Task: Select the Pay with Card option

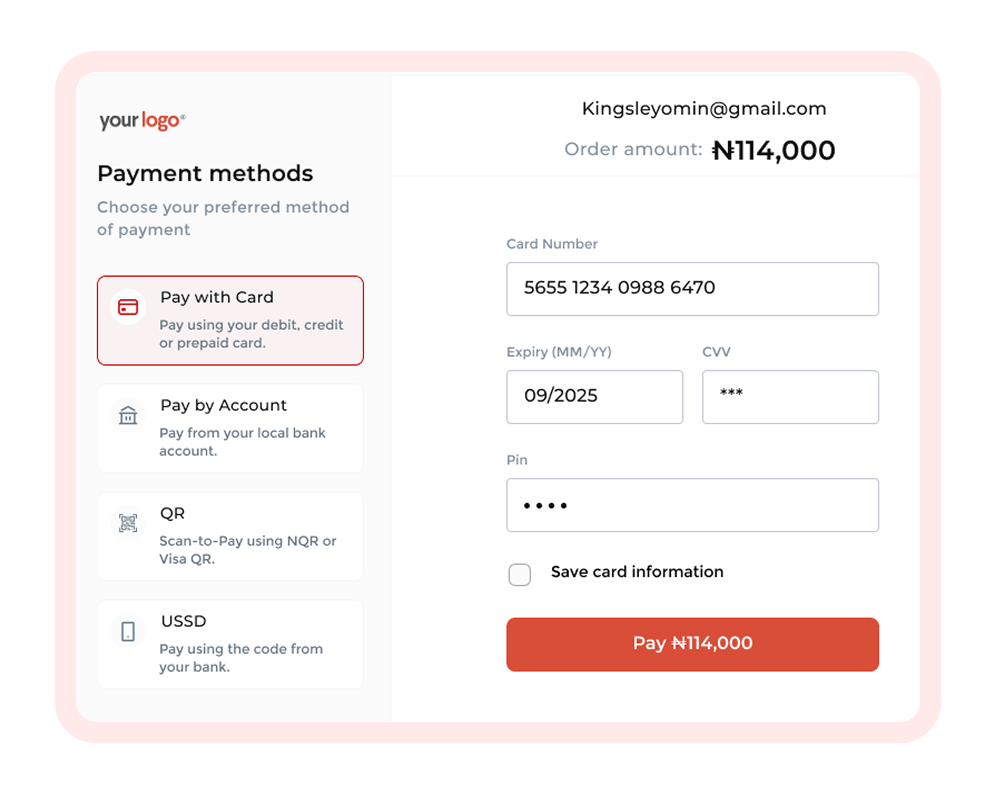Action: (x=230, y=320)
